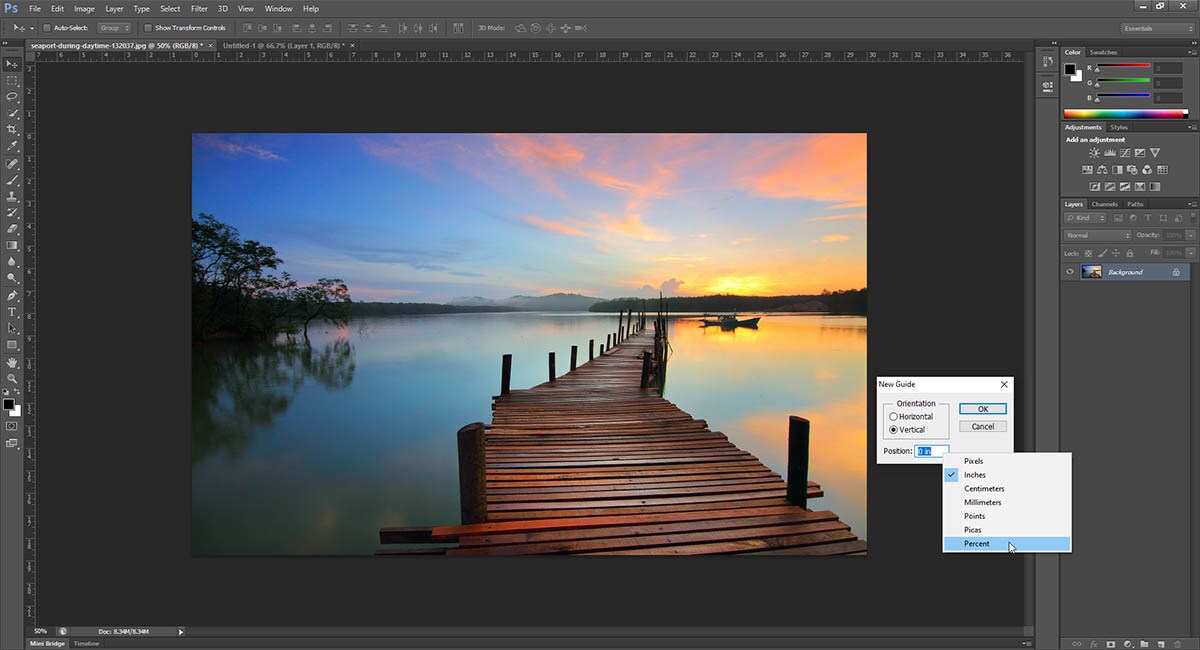Click the color spectrum ramp bar

[1124, 114]
